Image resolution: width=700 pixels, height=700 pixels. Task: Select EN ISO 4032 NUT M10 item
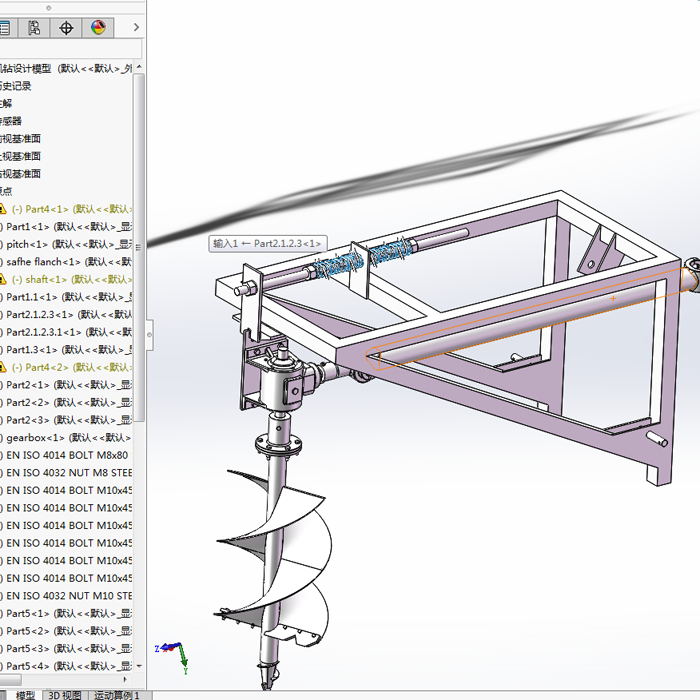coord(68,595)
